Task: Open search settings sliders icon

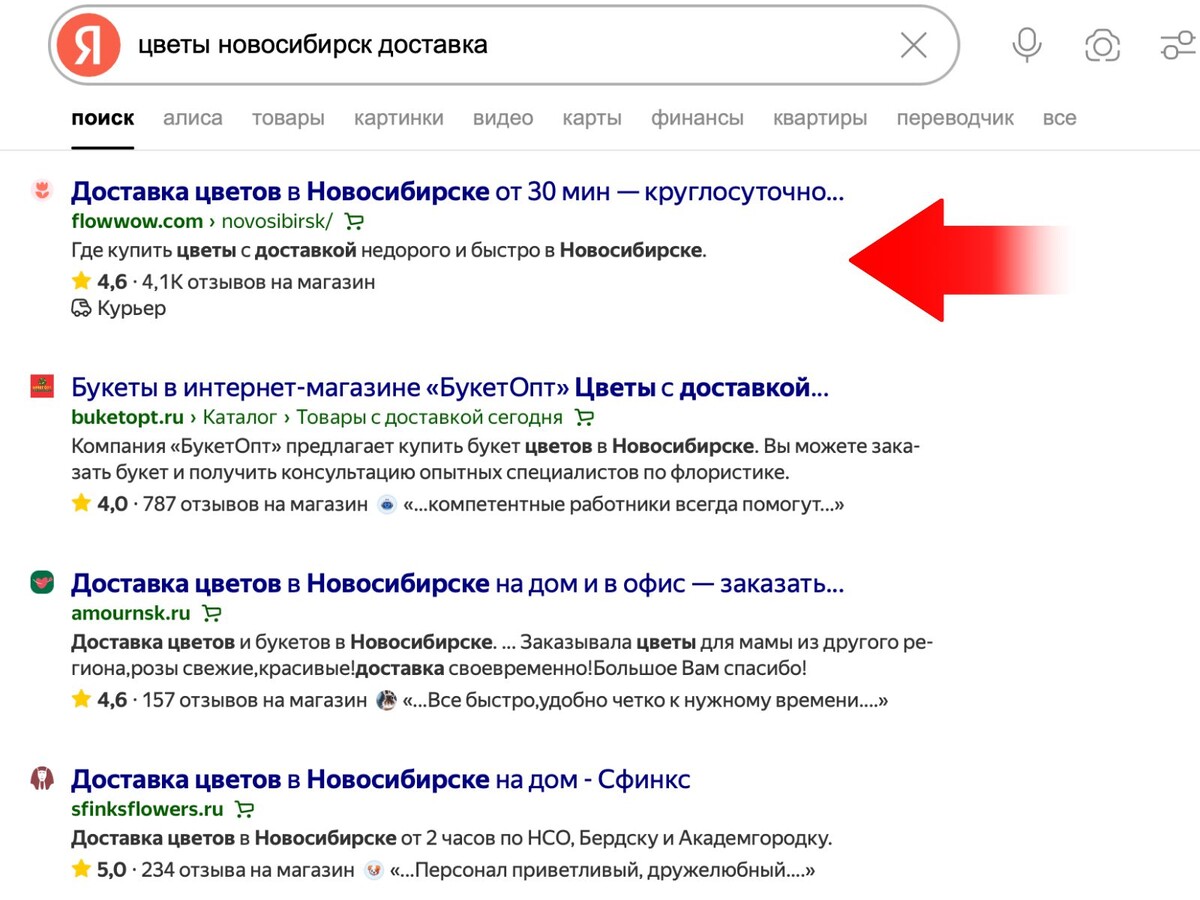Action: point(1180,45)
